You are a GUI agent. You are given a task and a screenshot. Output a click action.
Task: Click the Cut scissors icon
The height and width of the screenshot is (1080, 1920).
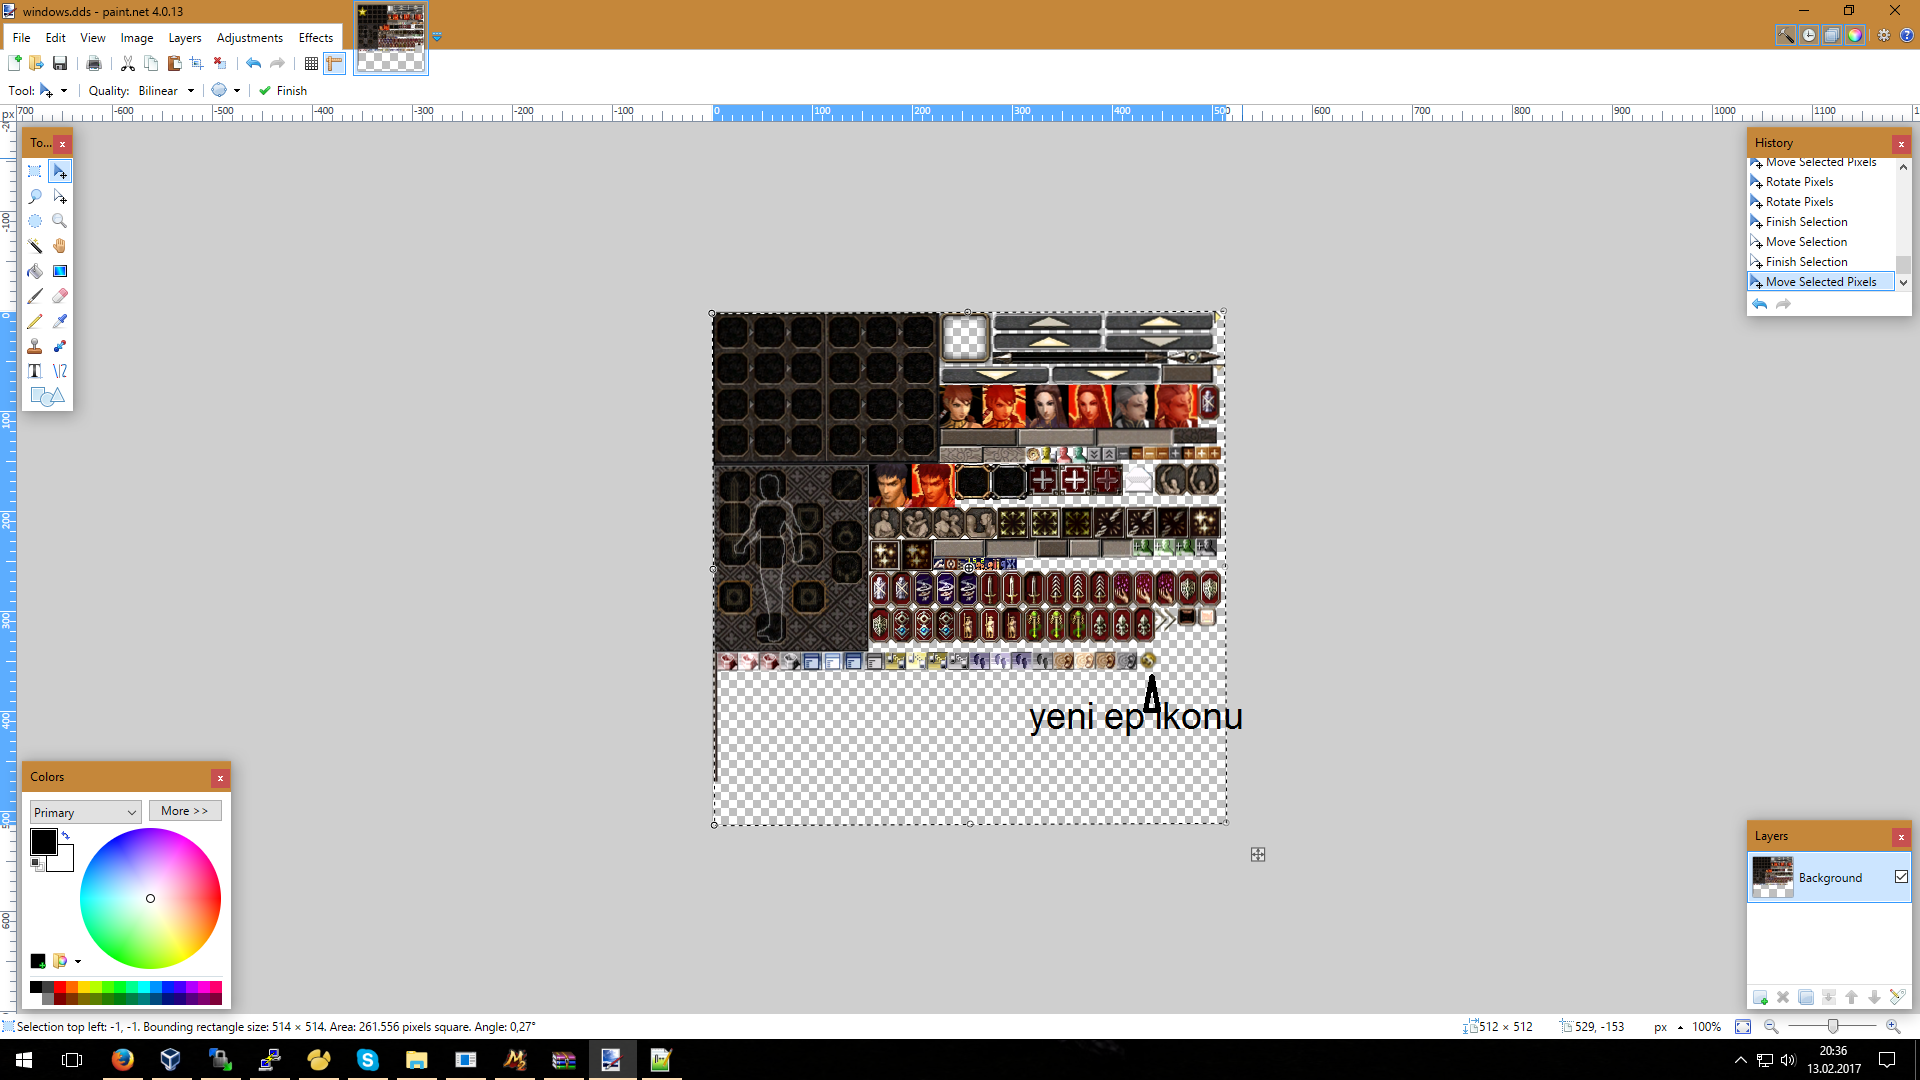(128, 63)
